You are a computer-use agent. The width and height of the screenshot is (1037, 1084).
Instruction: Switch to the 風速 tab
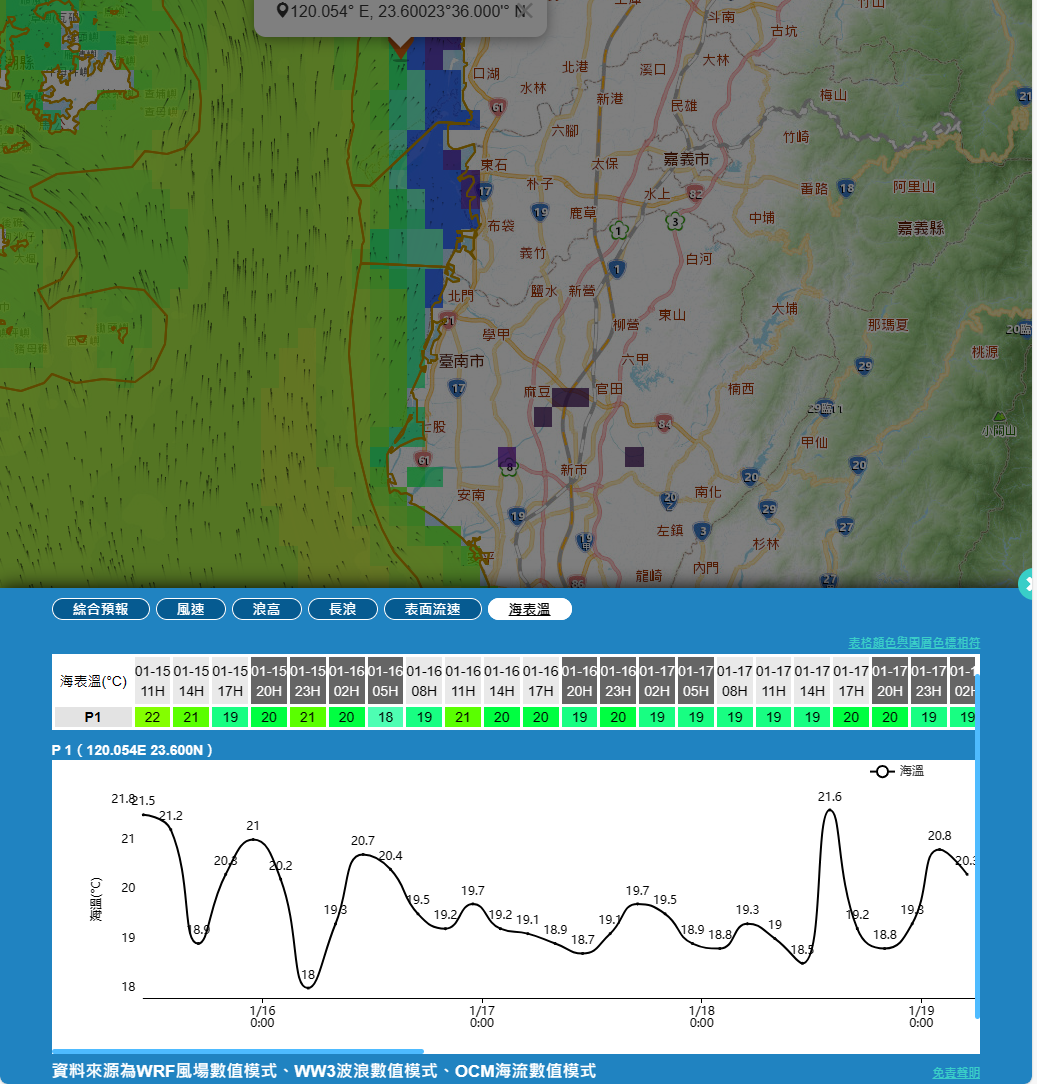tap(190, 609)
